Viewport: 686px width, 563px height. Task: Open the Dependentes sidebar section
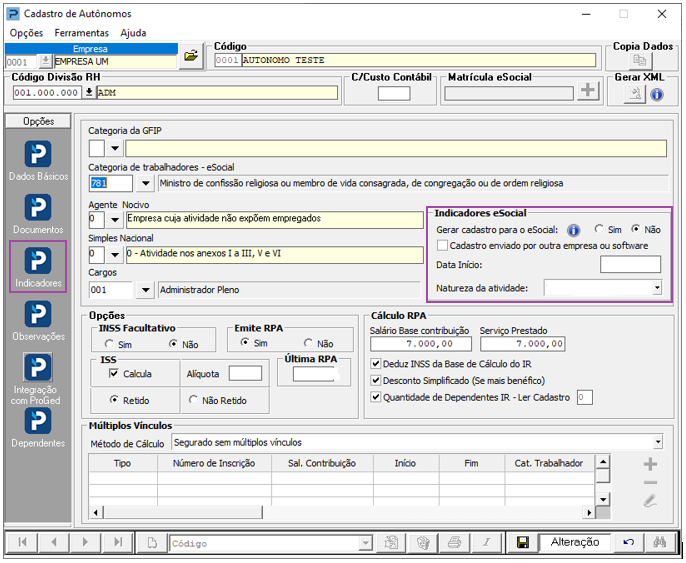point(38,427)
